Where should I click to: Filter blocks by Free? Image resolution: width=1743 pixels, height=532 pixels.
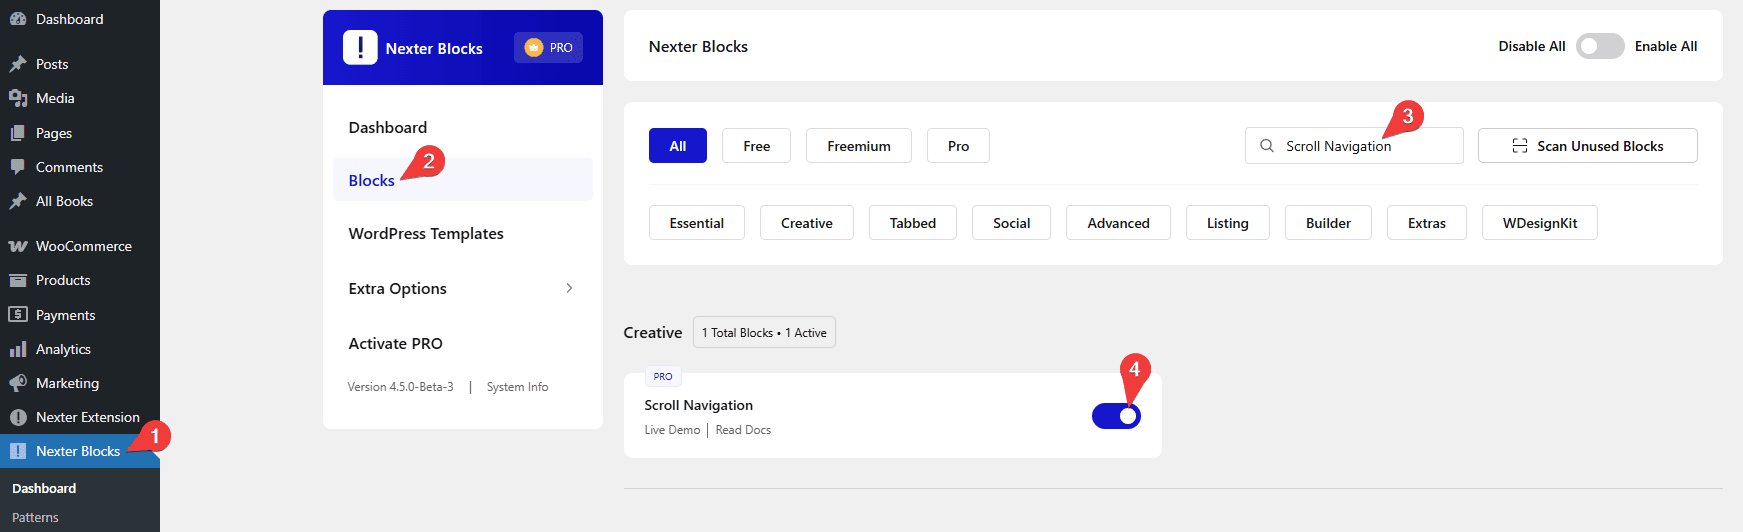(757, 146)
